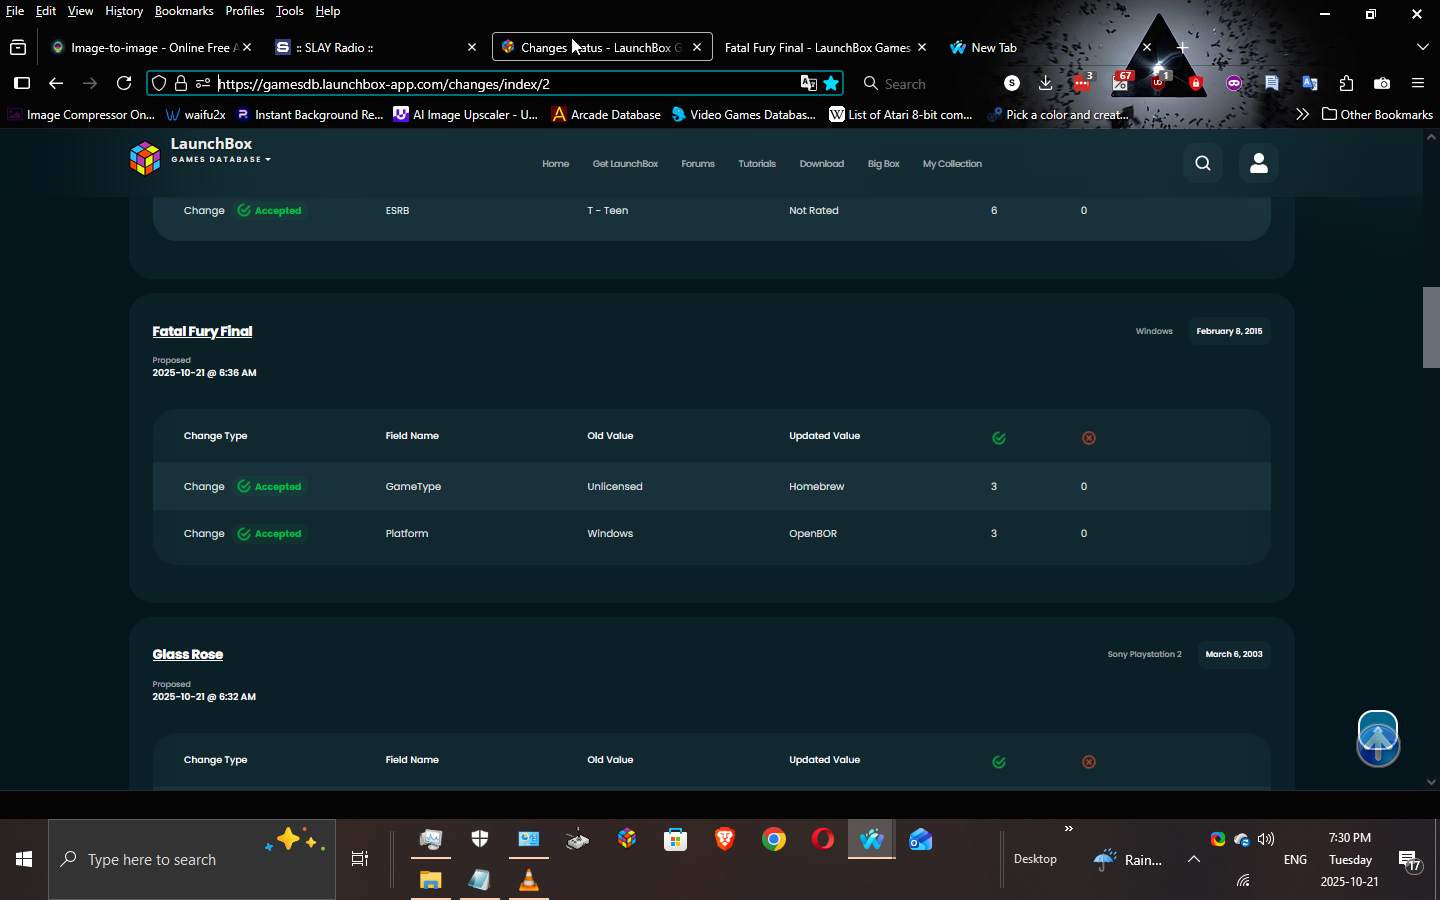Open the extensions puzzle icon
Viewport: 1440px width, 900px height.
tap(1346, 84)
